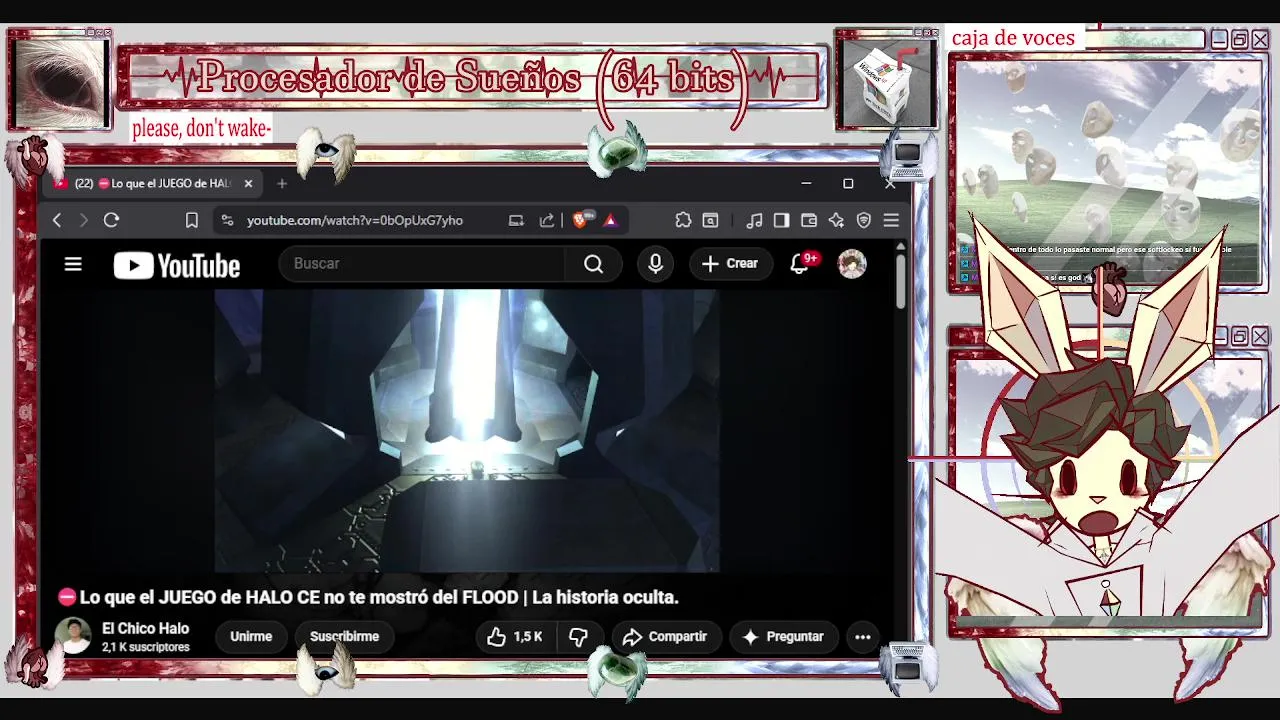Start voice search with the microphone
The width and height of the screenshot is (1280, 720).
pos(655,264)
